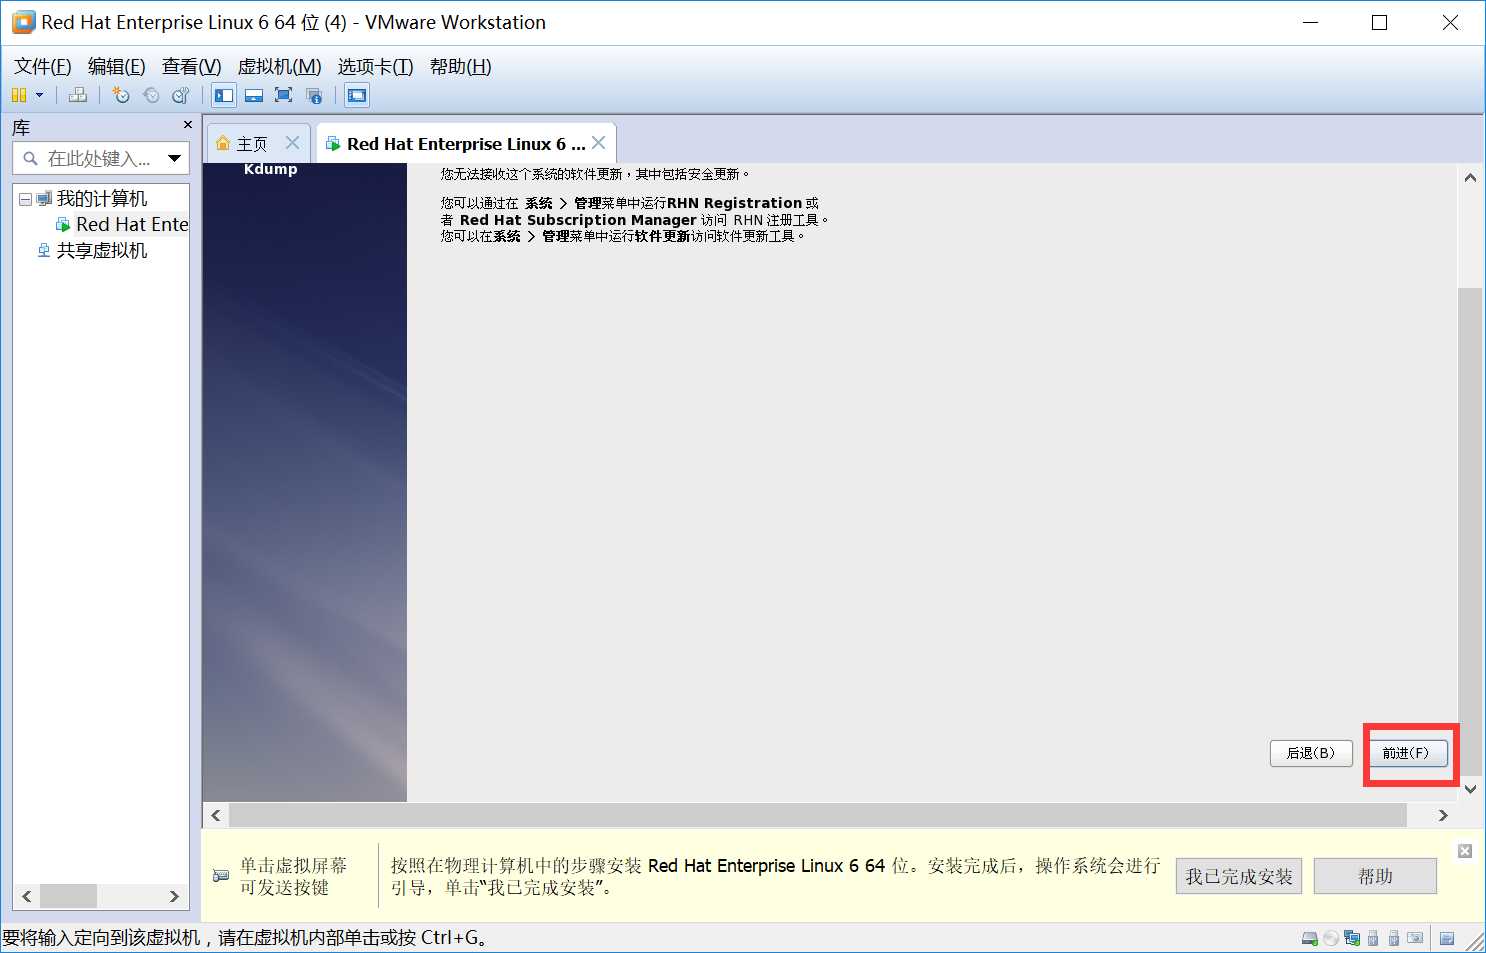Toggle the thumbnail bar toolbar icon
The image size is (1486, 953).
coord(254,95)
